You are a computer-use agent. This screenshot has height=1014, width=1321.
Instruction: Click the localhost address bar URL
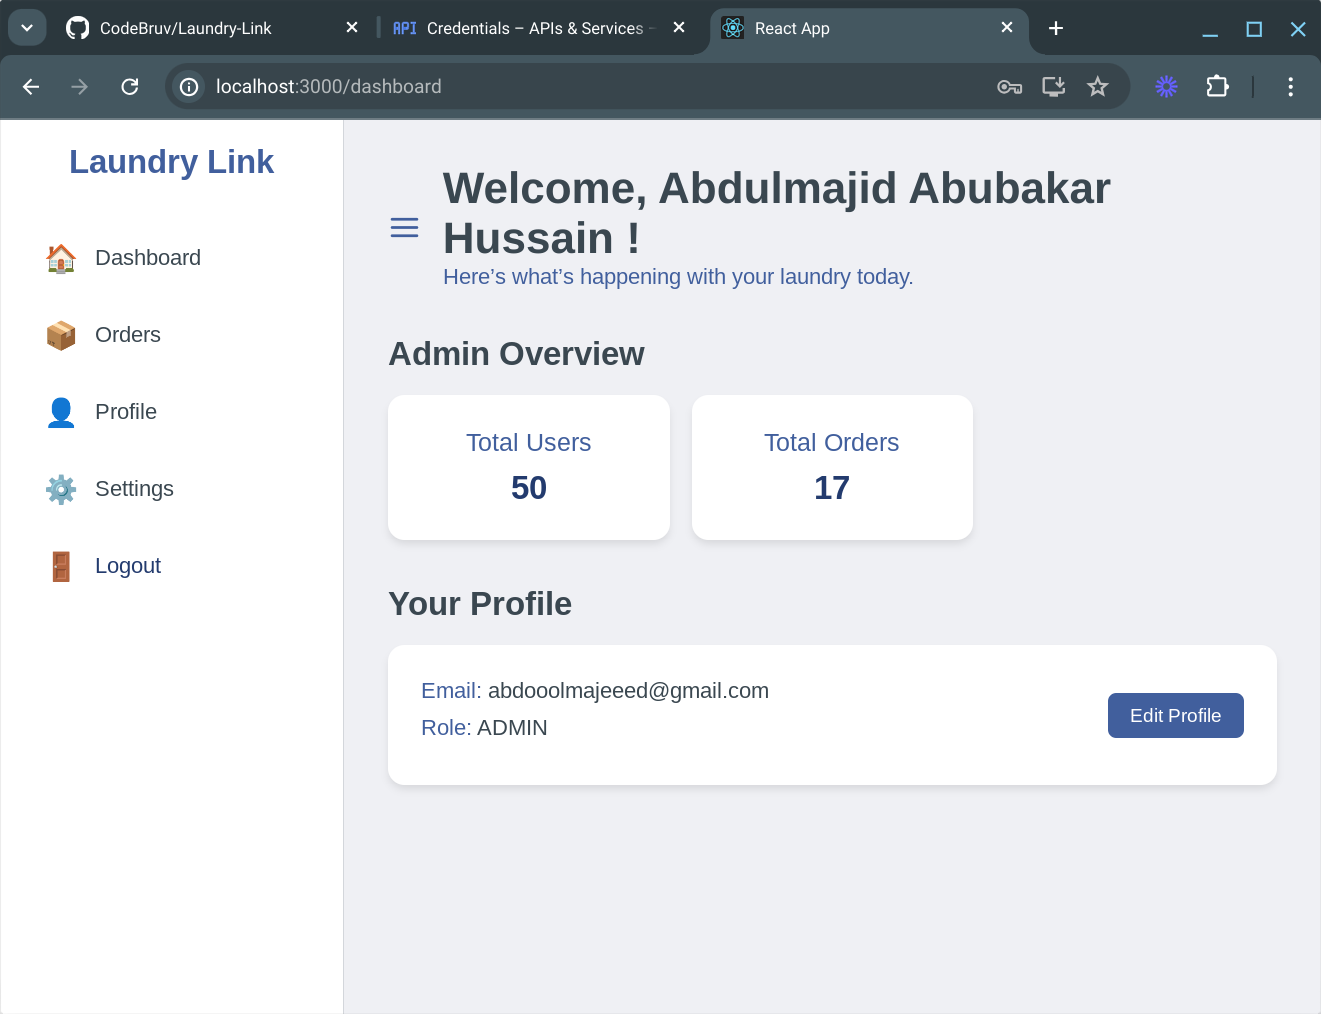pyautogui.click(x=328, y=87)
